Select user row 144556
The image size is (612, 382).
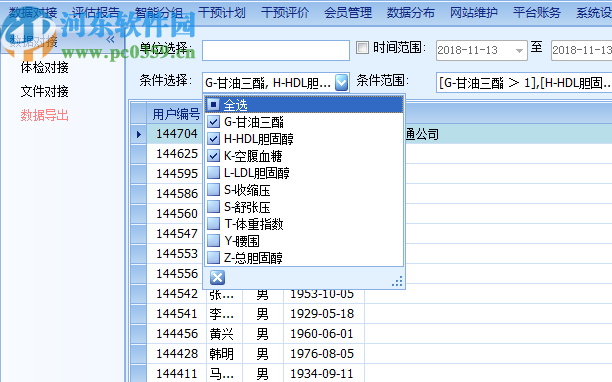[x=177, y=274]
